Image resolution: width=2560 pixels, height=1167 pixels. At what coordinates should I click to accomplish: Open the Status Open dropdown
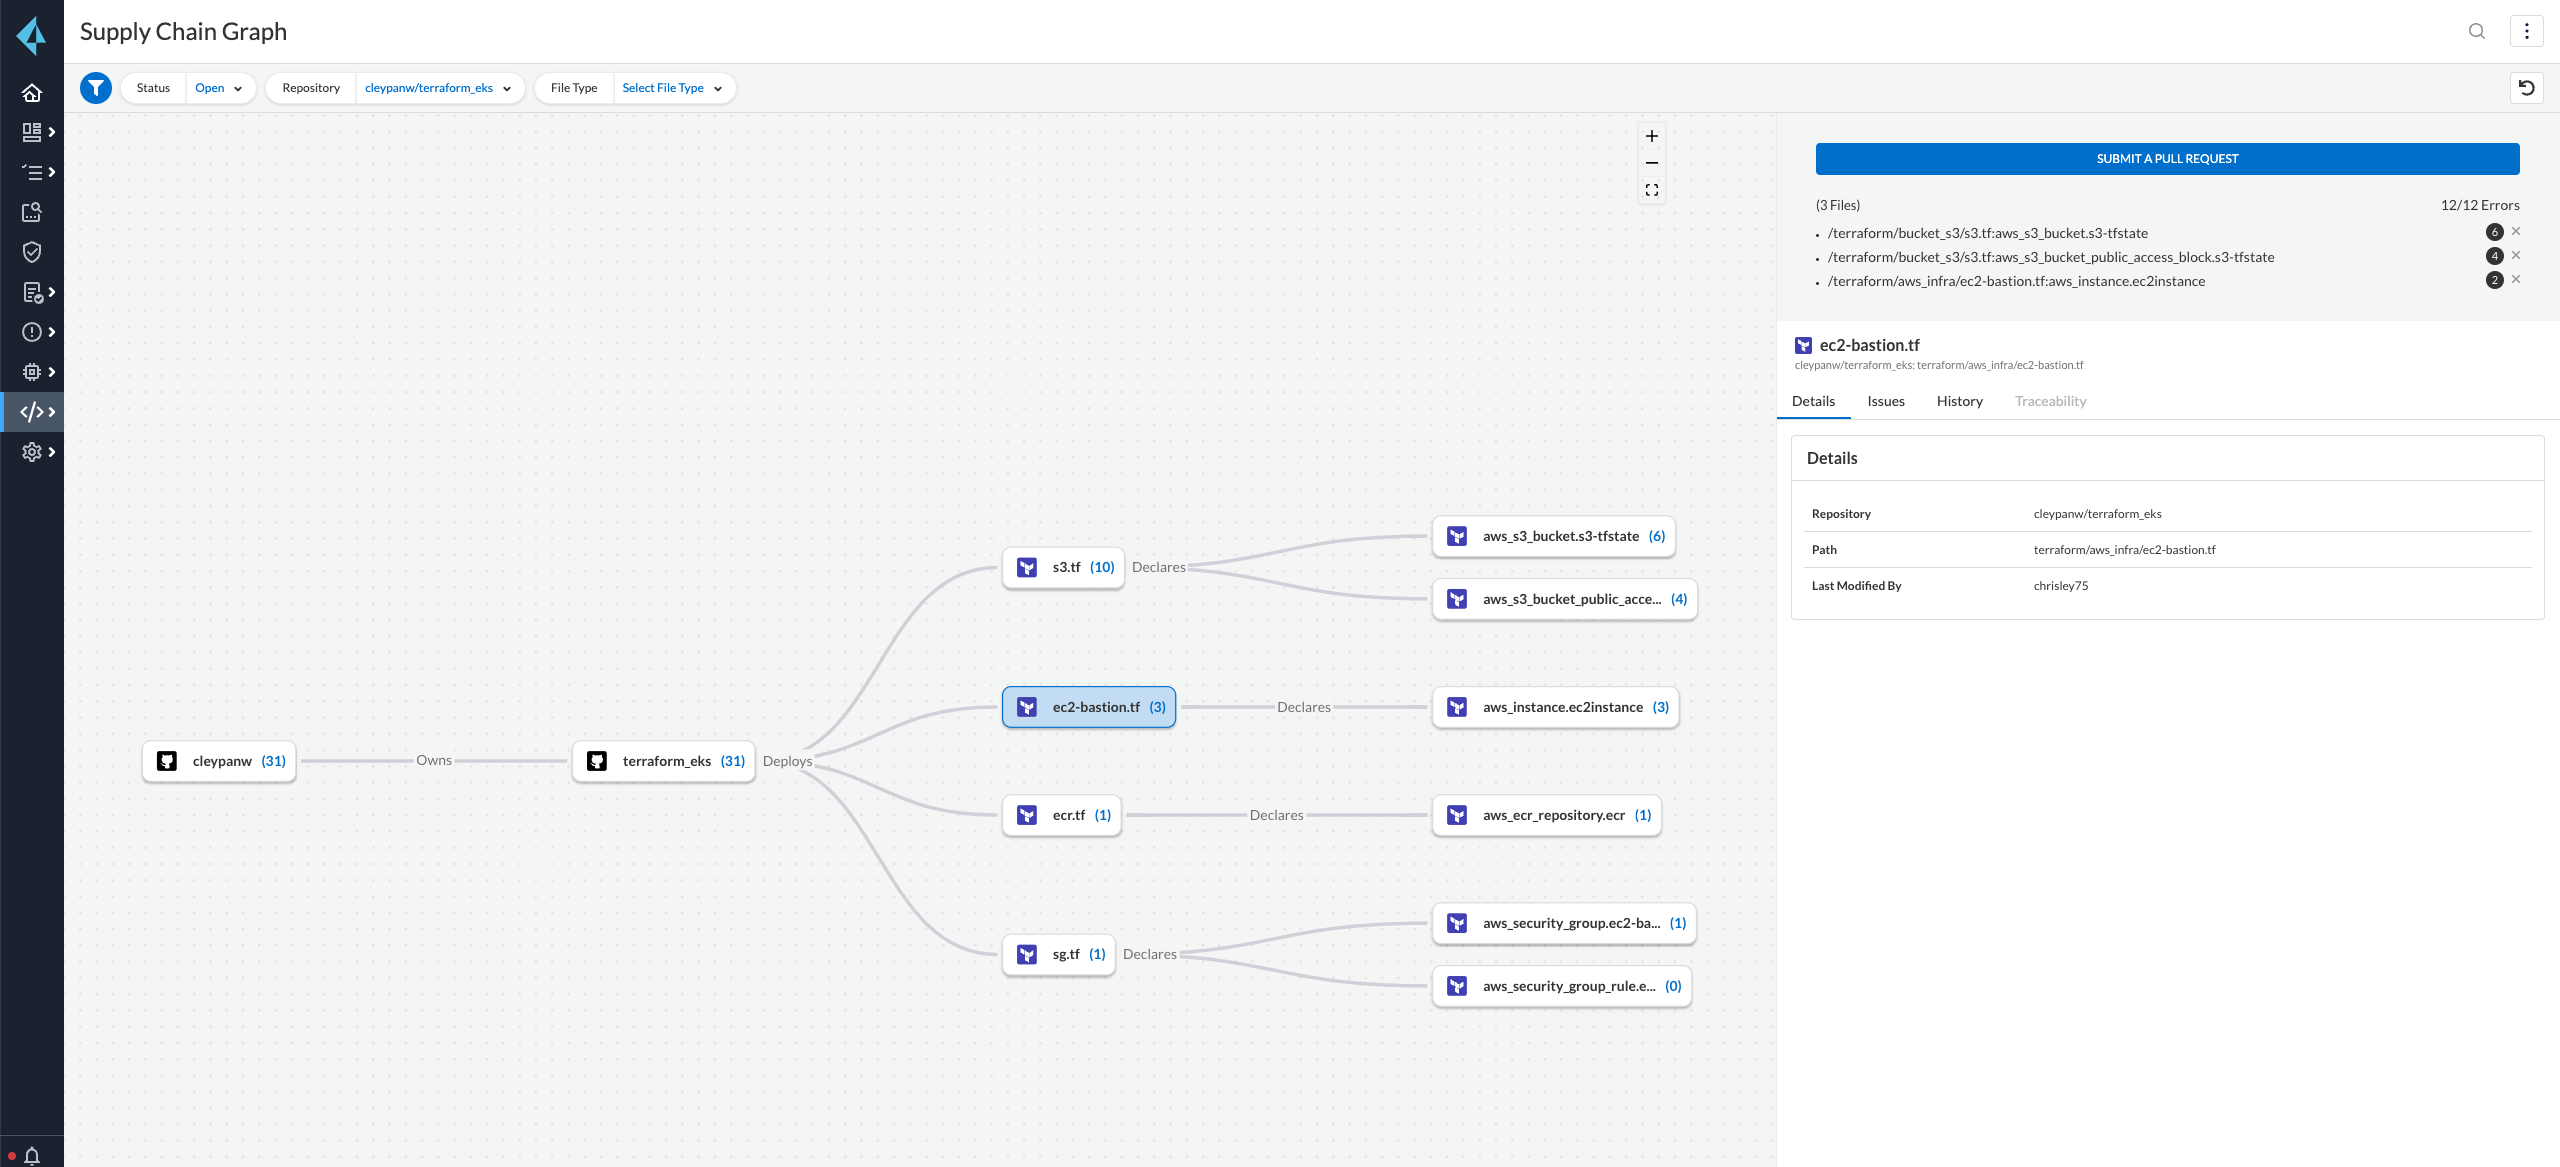[218, 88]
